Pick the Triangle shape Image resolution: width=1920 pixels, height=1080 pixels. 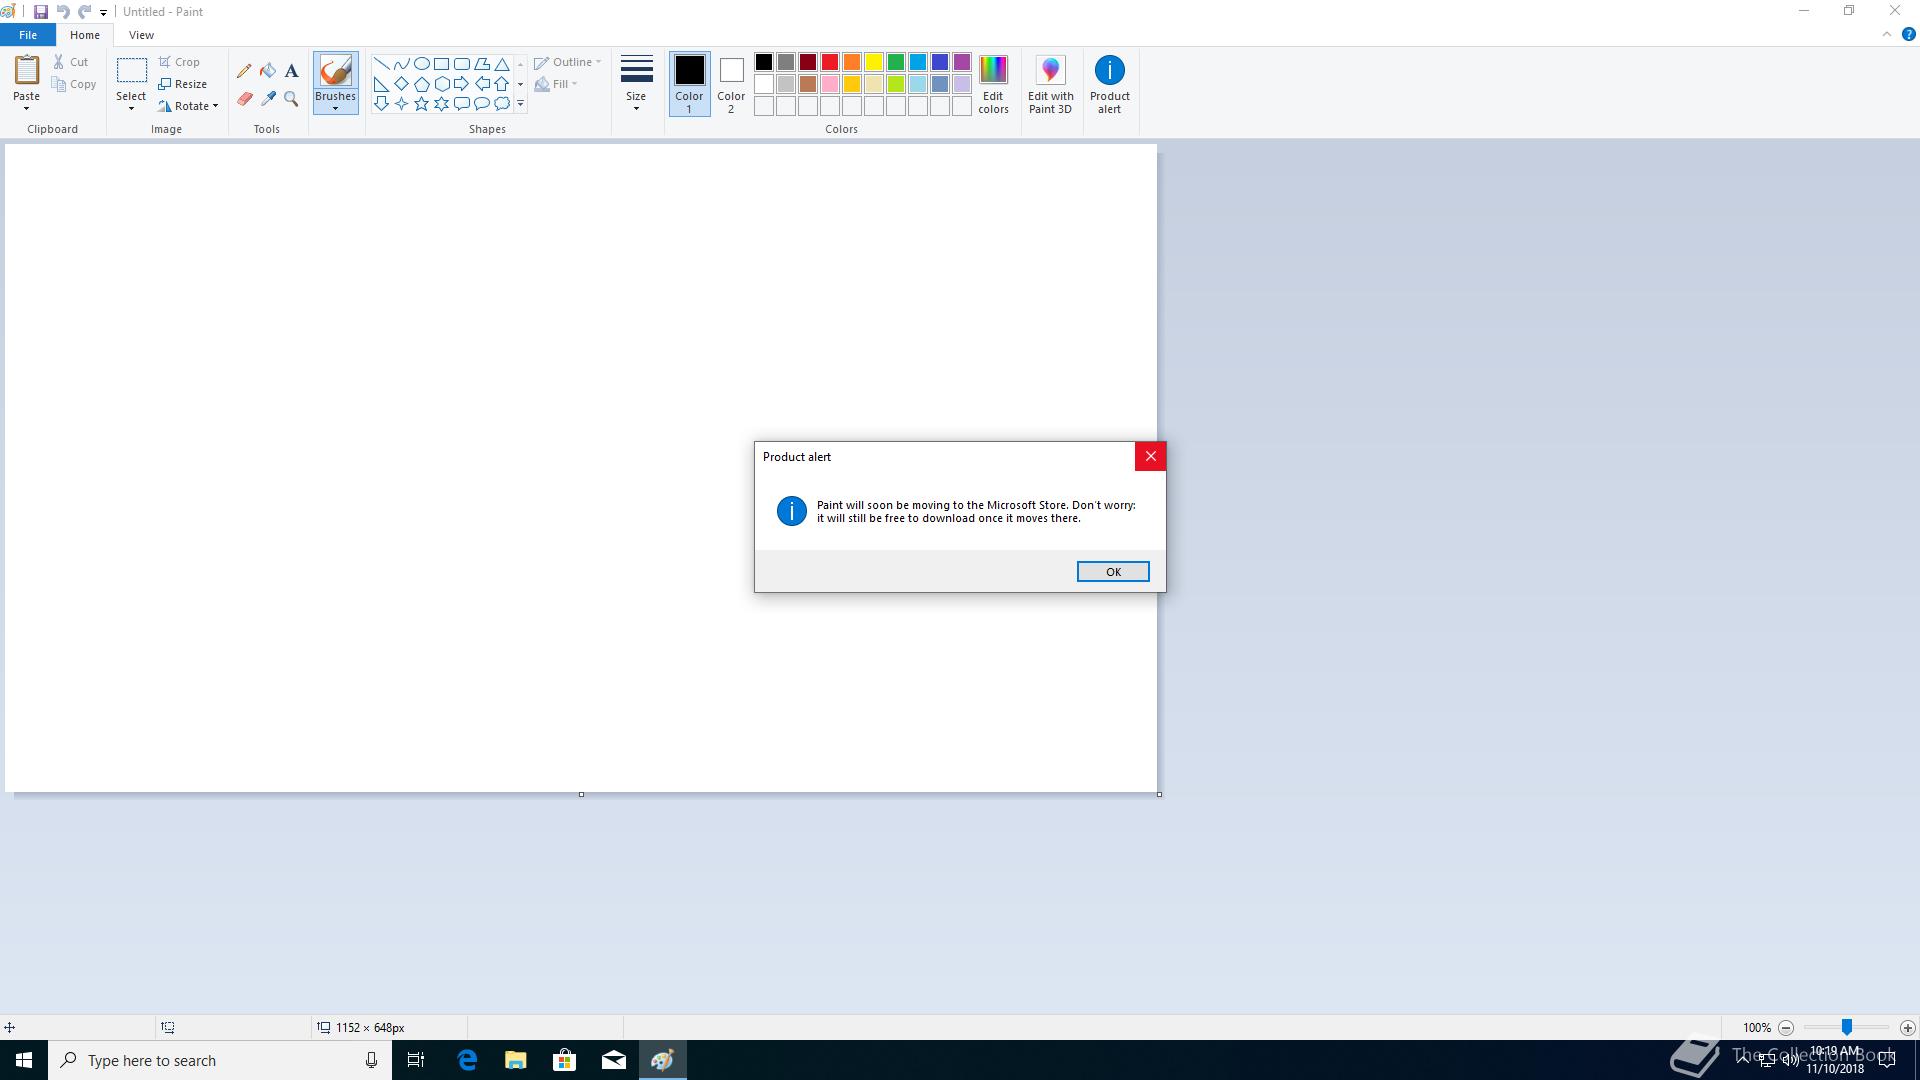coord(502,63)
